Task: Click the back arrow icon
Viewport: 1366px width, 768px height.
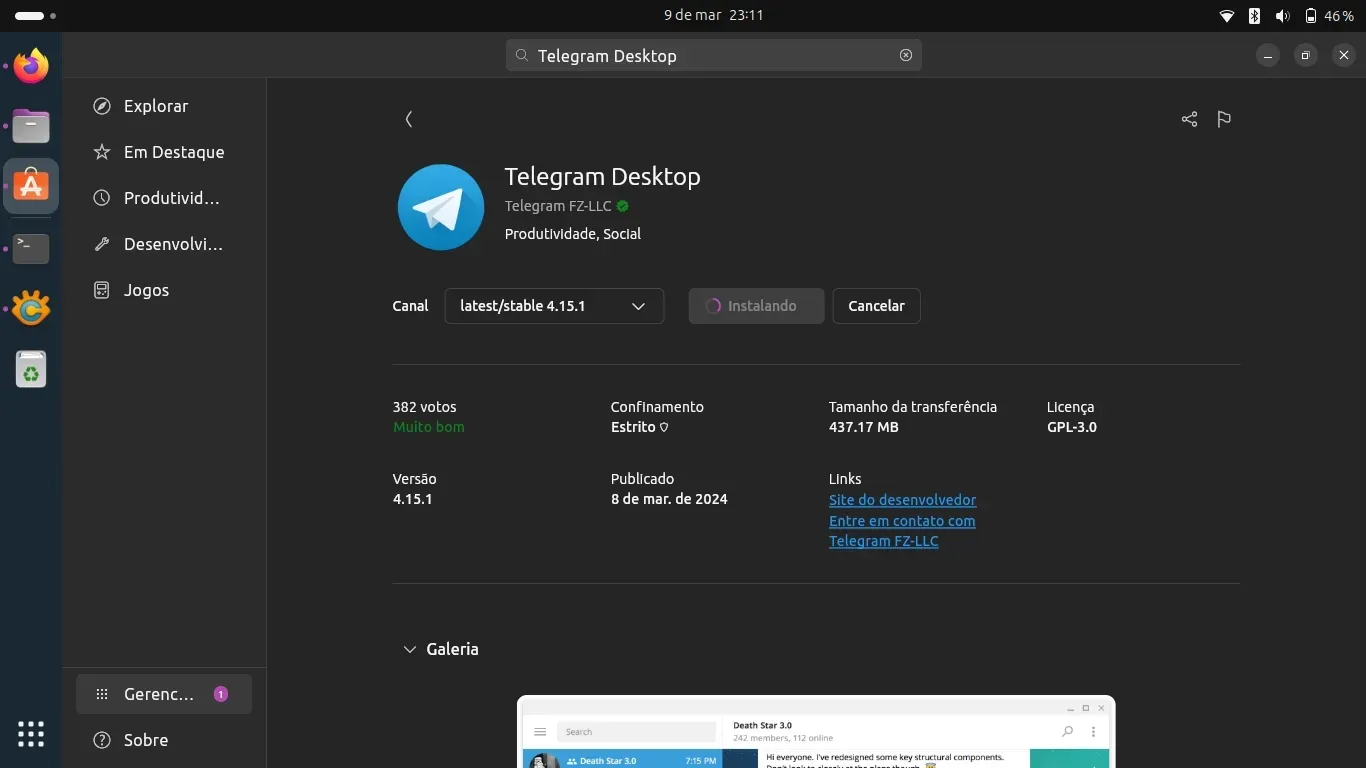Action: (409, 119)
